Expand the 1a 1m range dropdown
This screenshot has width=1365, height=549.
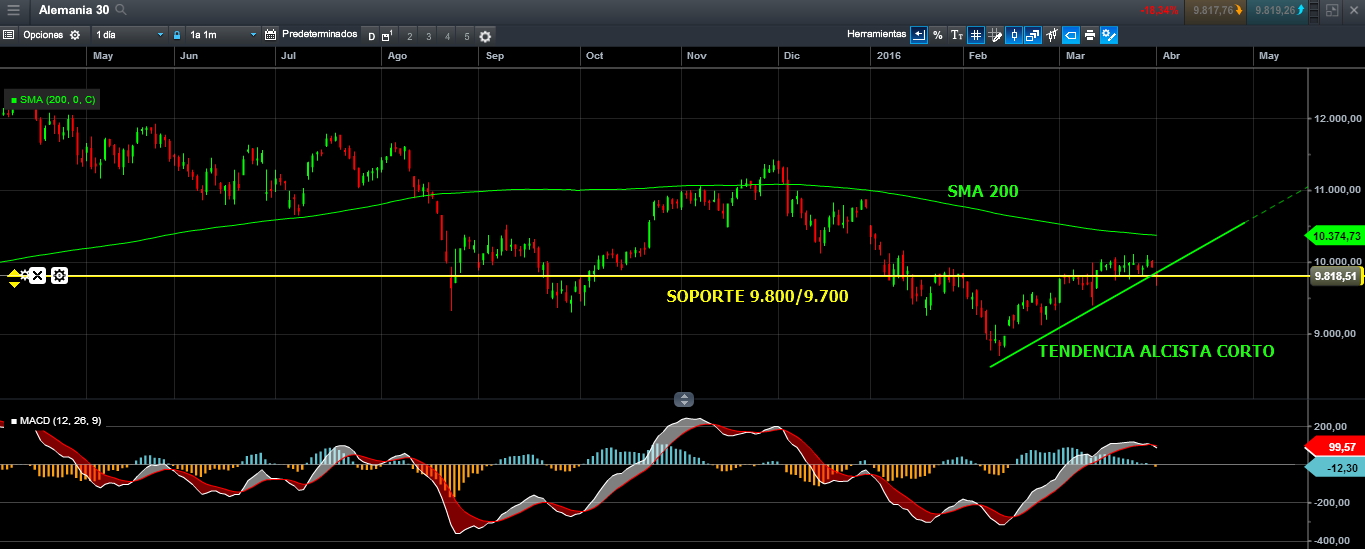pyautogui.click(x=222, y=35)
